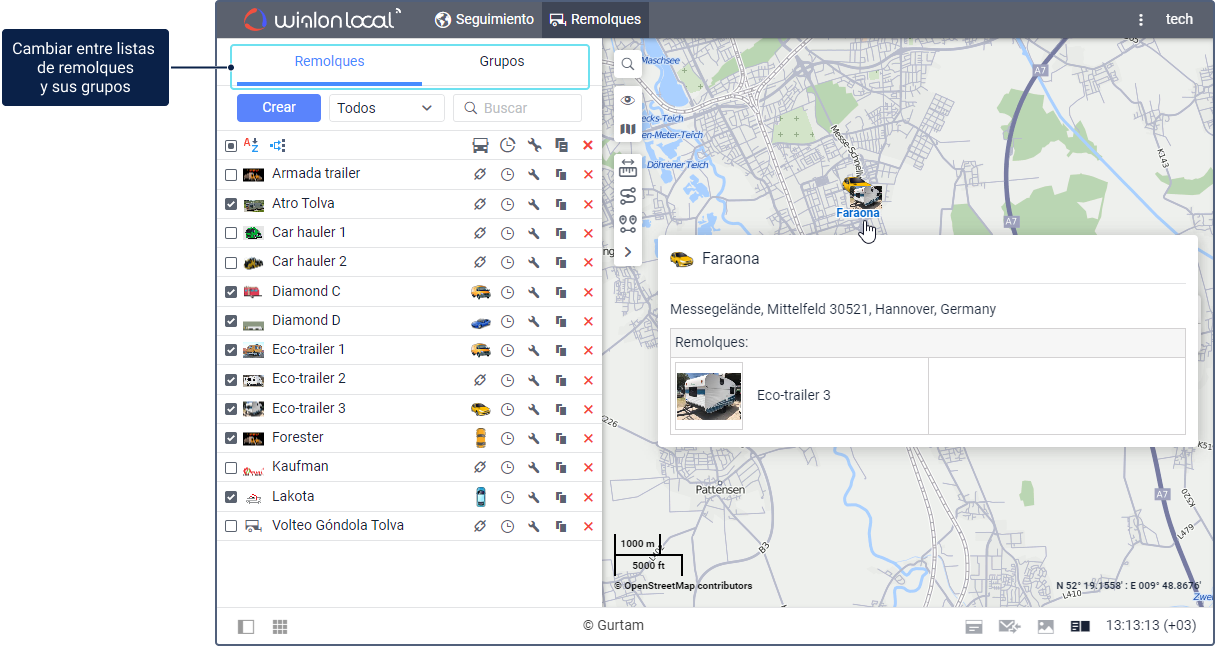Select the routing tool on map
Viewport: 1215px width, 646px height.
pos(628,196)
